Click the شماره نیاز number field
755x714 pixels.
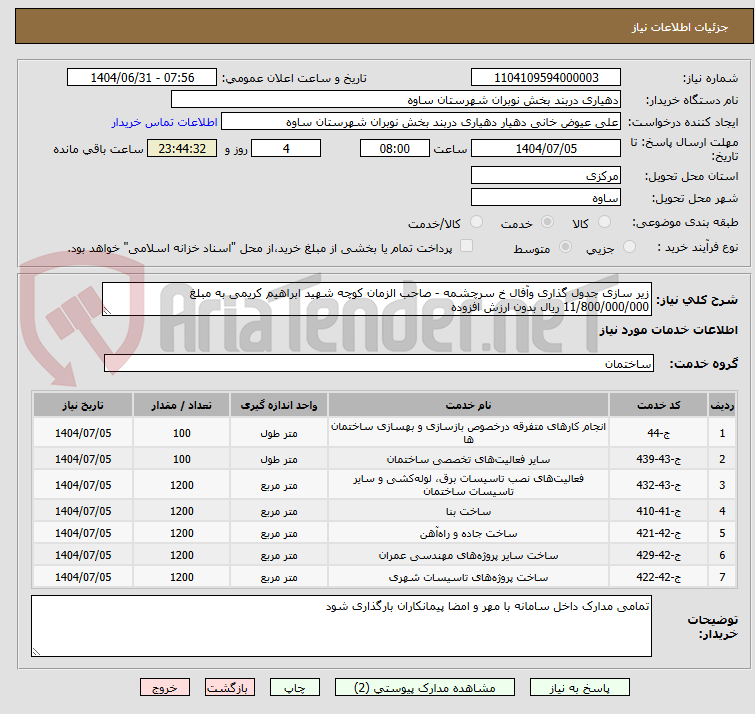tap(546, 78)
